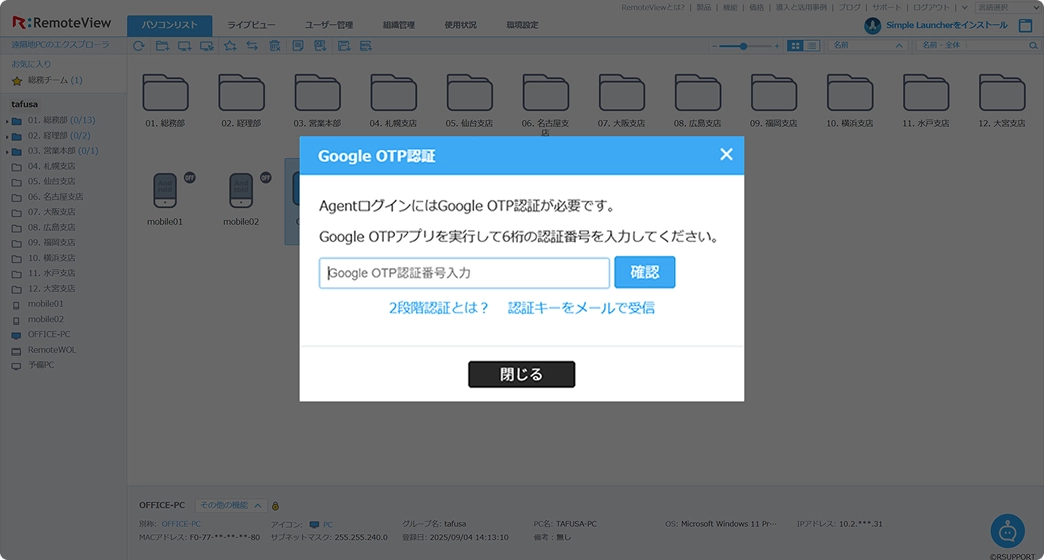Click the import list toolbar icon
This screenshot has width=1044, height=560.
pyautogui.click(x=344, y=46)
